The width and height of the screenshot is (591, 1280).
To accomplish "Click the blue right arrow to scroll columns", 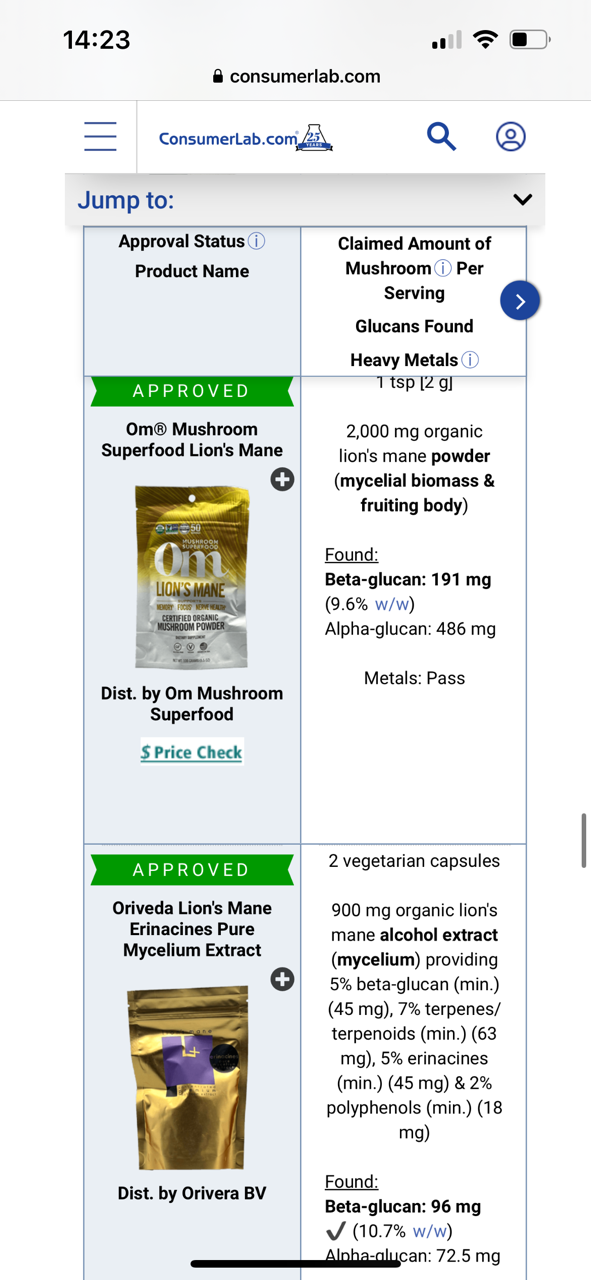I will tap(519, 300).
